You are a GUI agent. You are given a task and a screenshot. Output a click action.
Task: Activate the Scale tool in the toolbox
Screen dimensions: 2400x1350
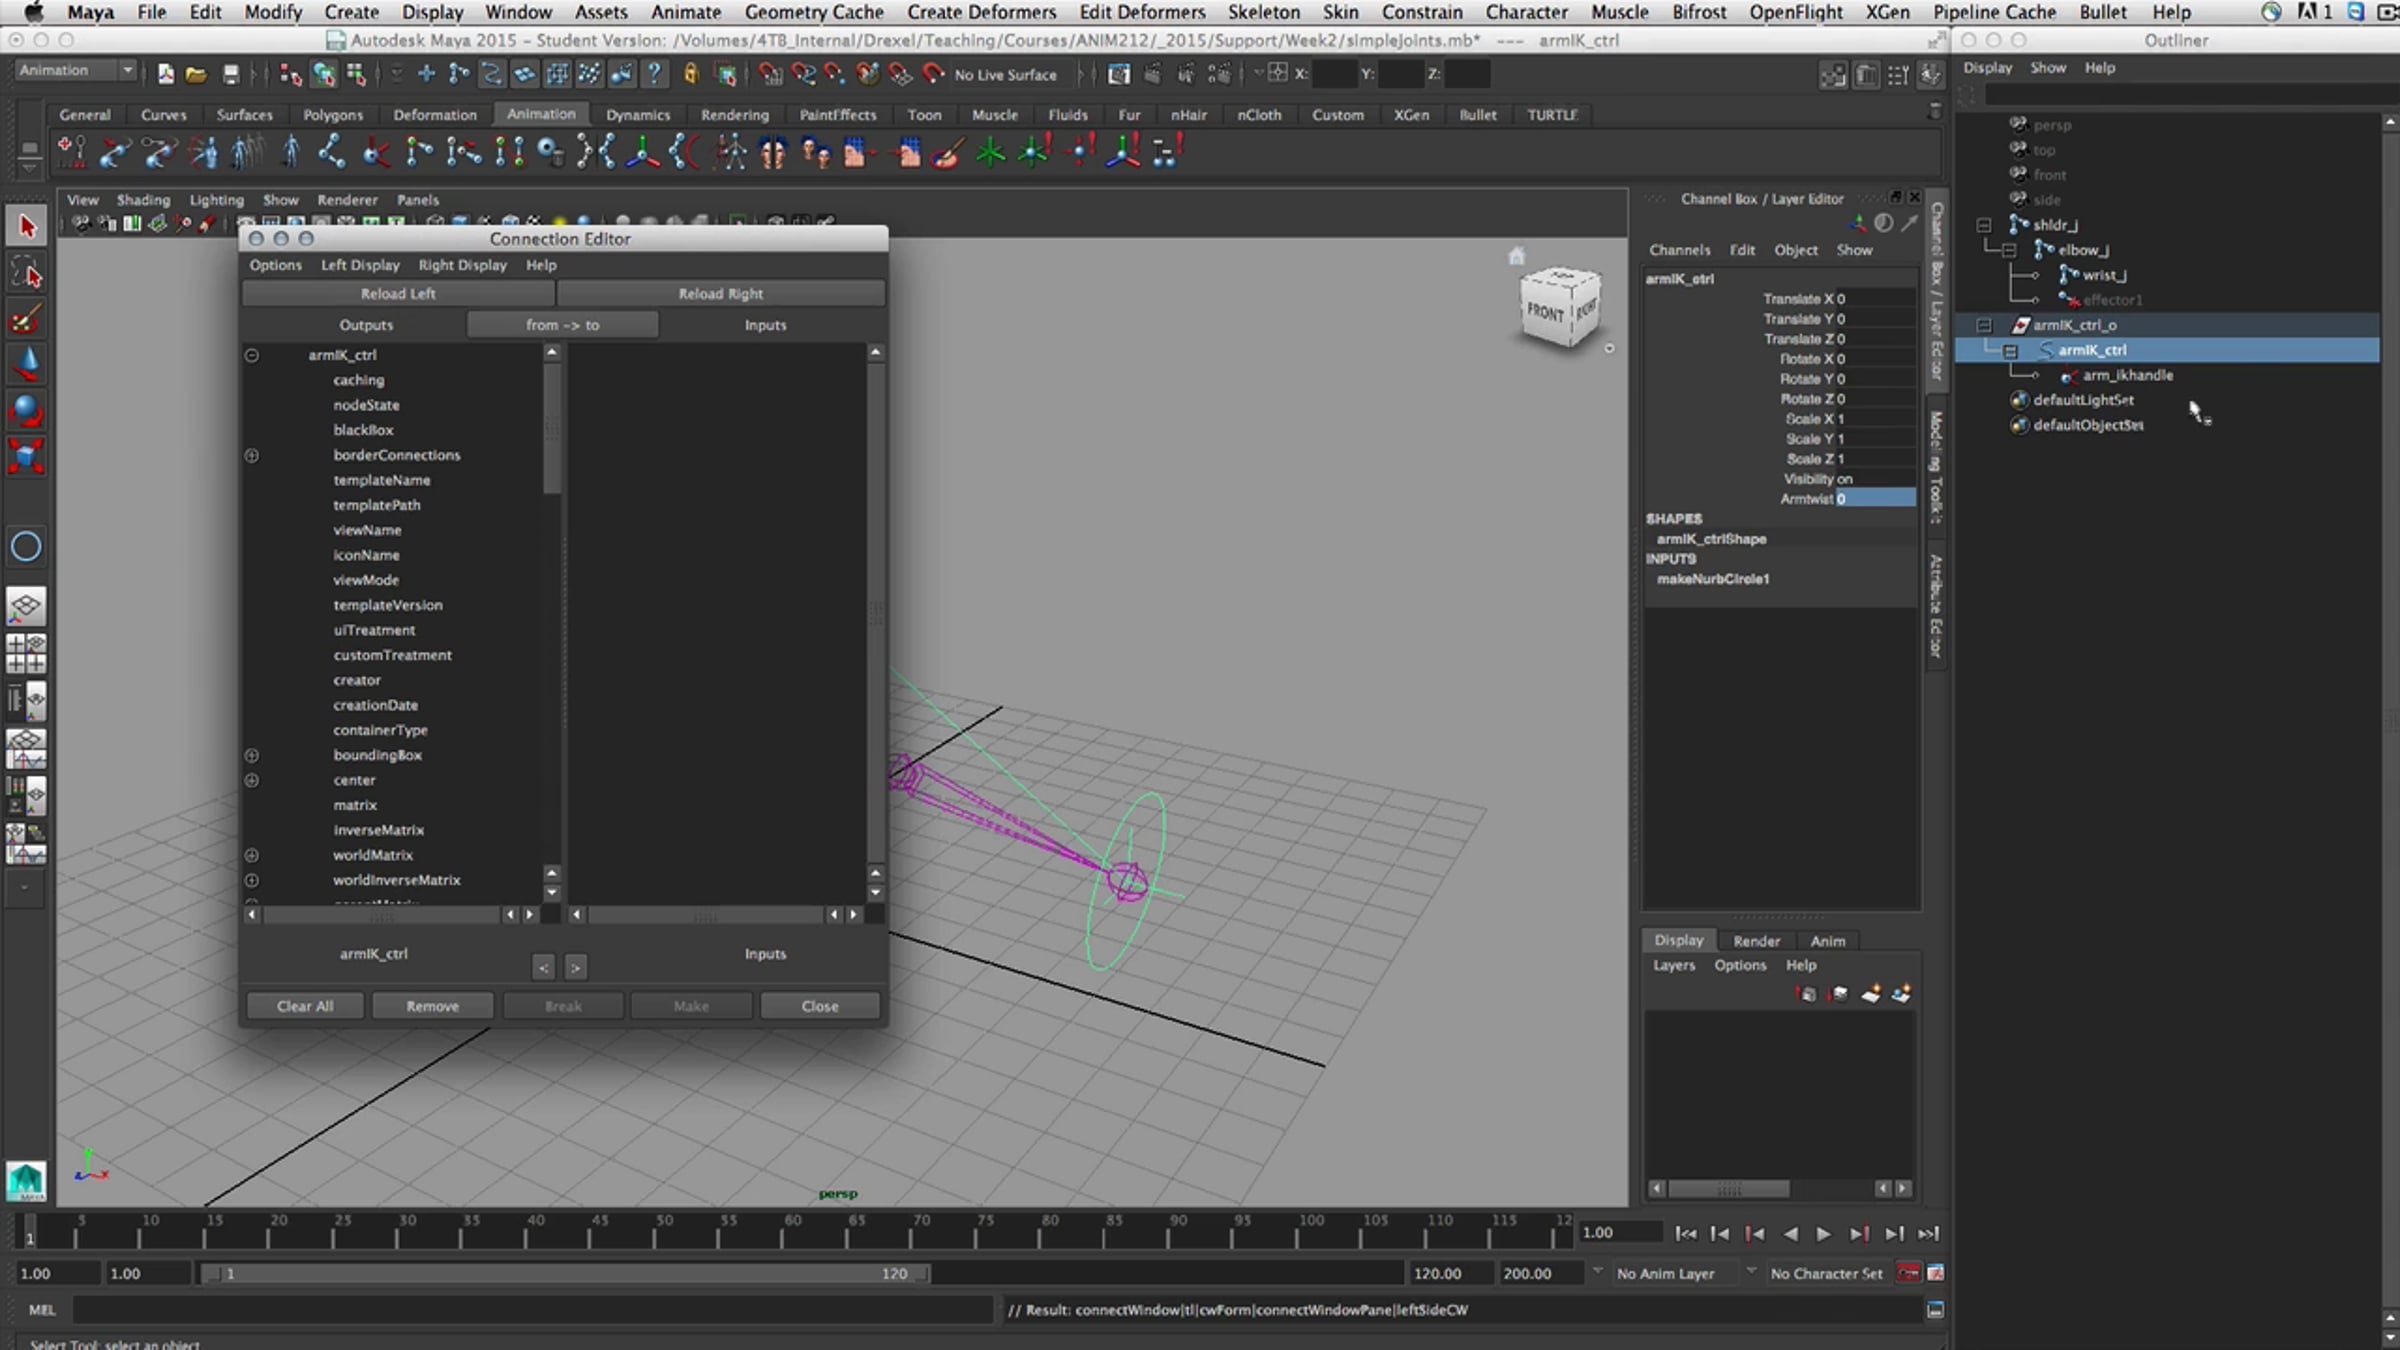tap(26, 456)
